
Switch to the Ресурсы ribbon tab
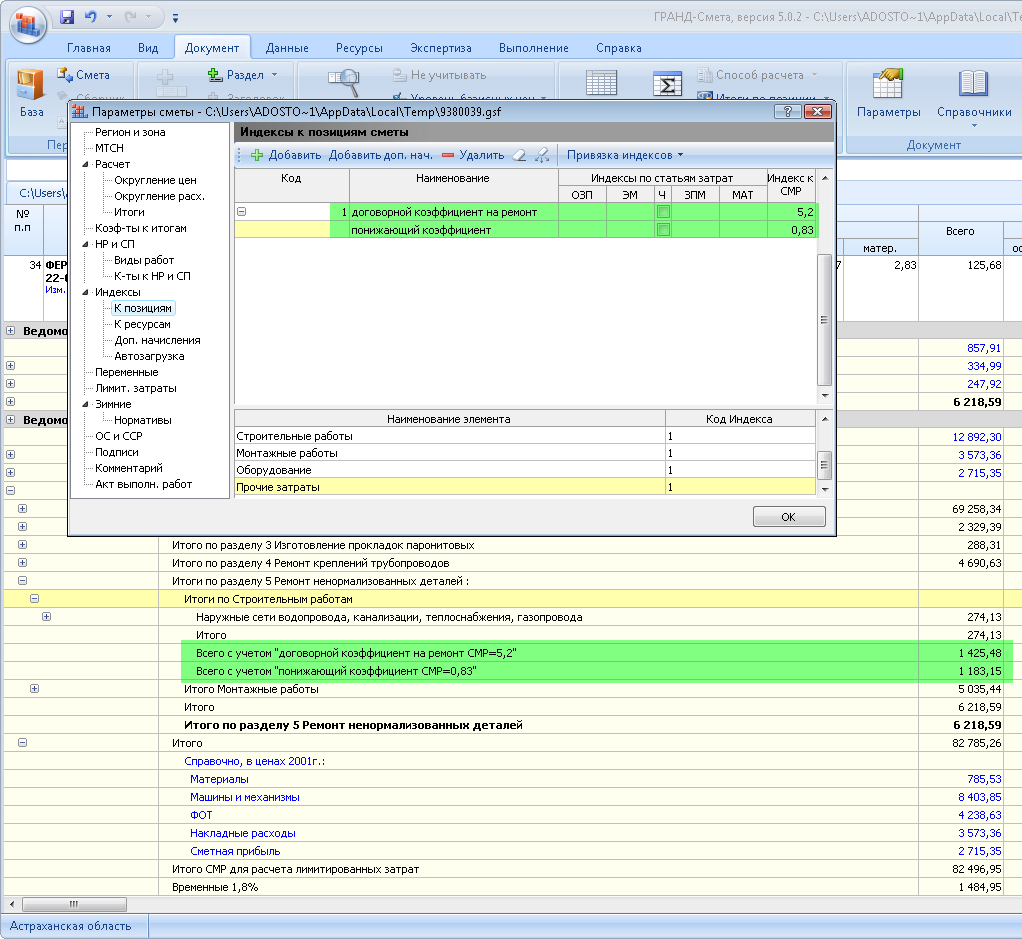coord(359,48)
